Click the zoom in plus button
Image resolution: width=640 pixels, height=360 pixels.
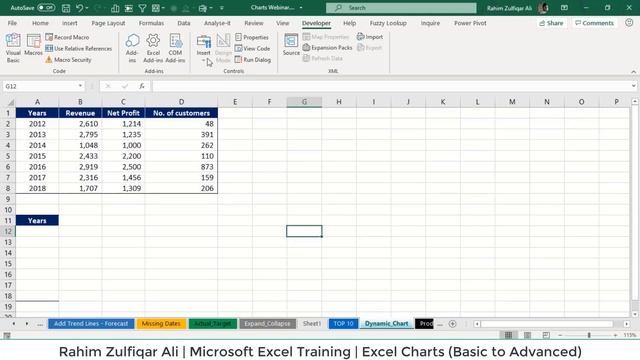click(615, 335)
